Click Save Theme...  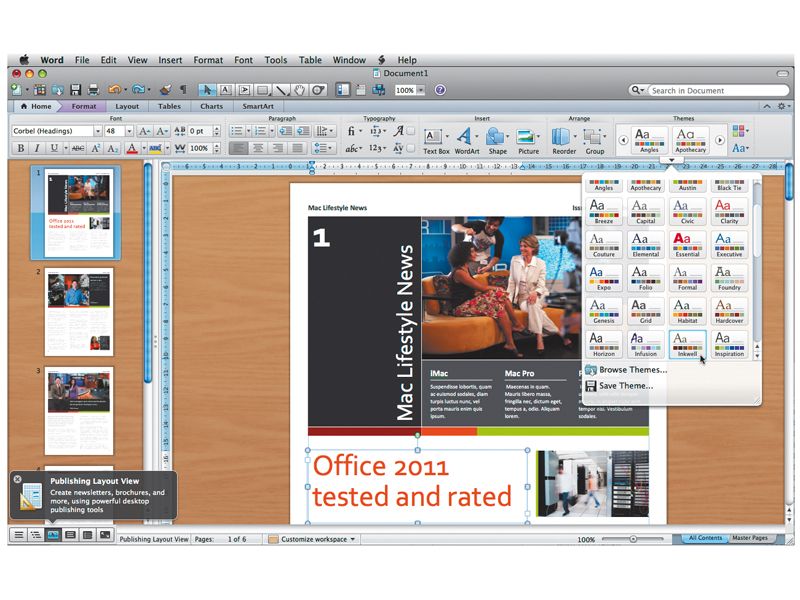pos(619,386)
